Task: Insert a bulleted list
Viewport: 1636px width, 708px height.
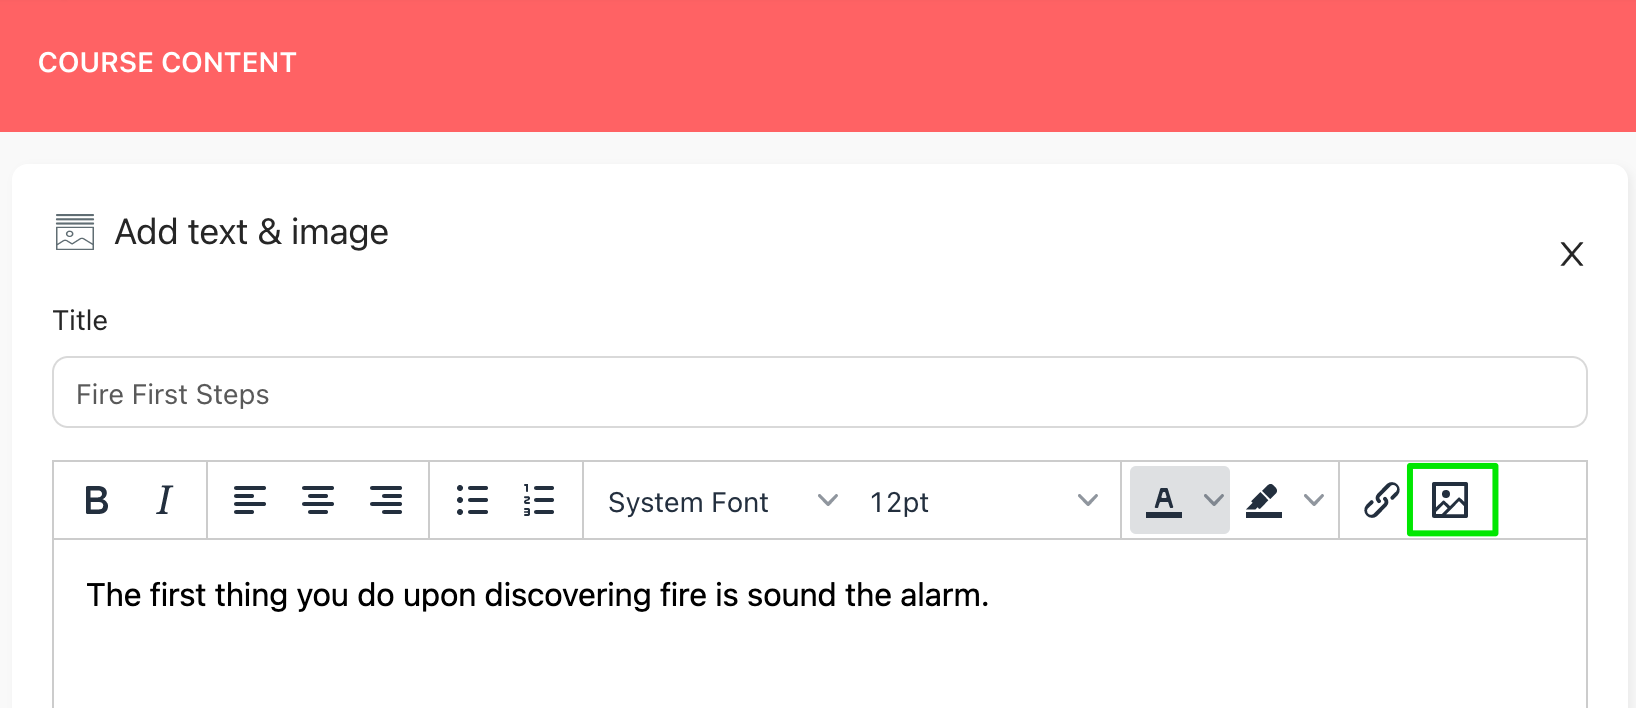Action: [472, 500]
